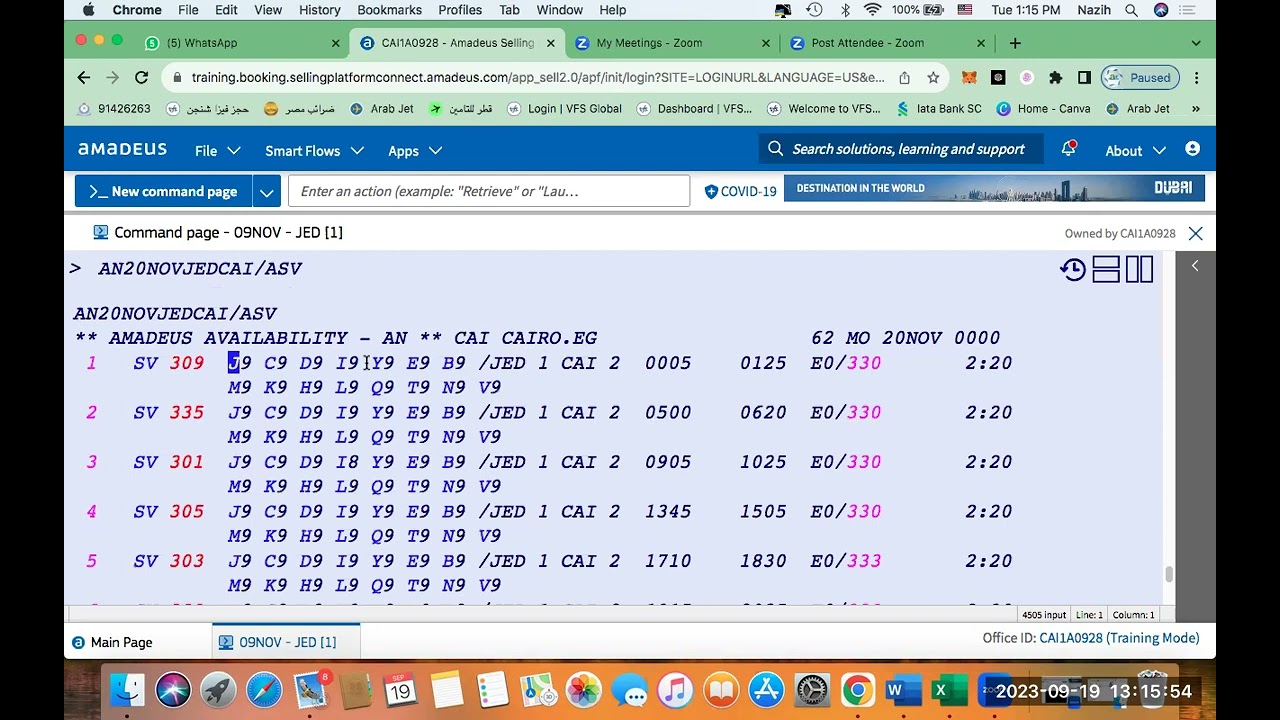The height and width of the screenshot is (720, 1280).
Task: Split command page horizontally
Action: pyautogui.click(x=1106, y=269)
